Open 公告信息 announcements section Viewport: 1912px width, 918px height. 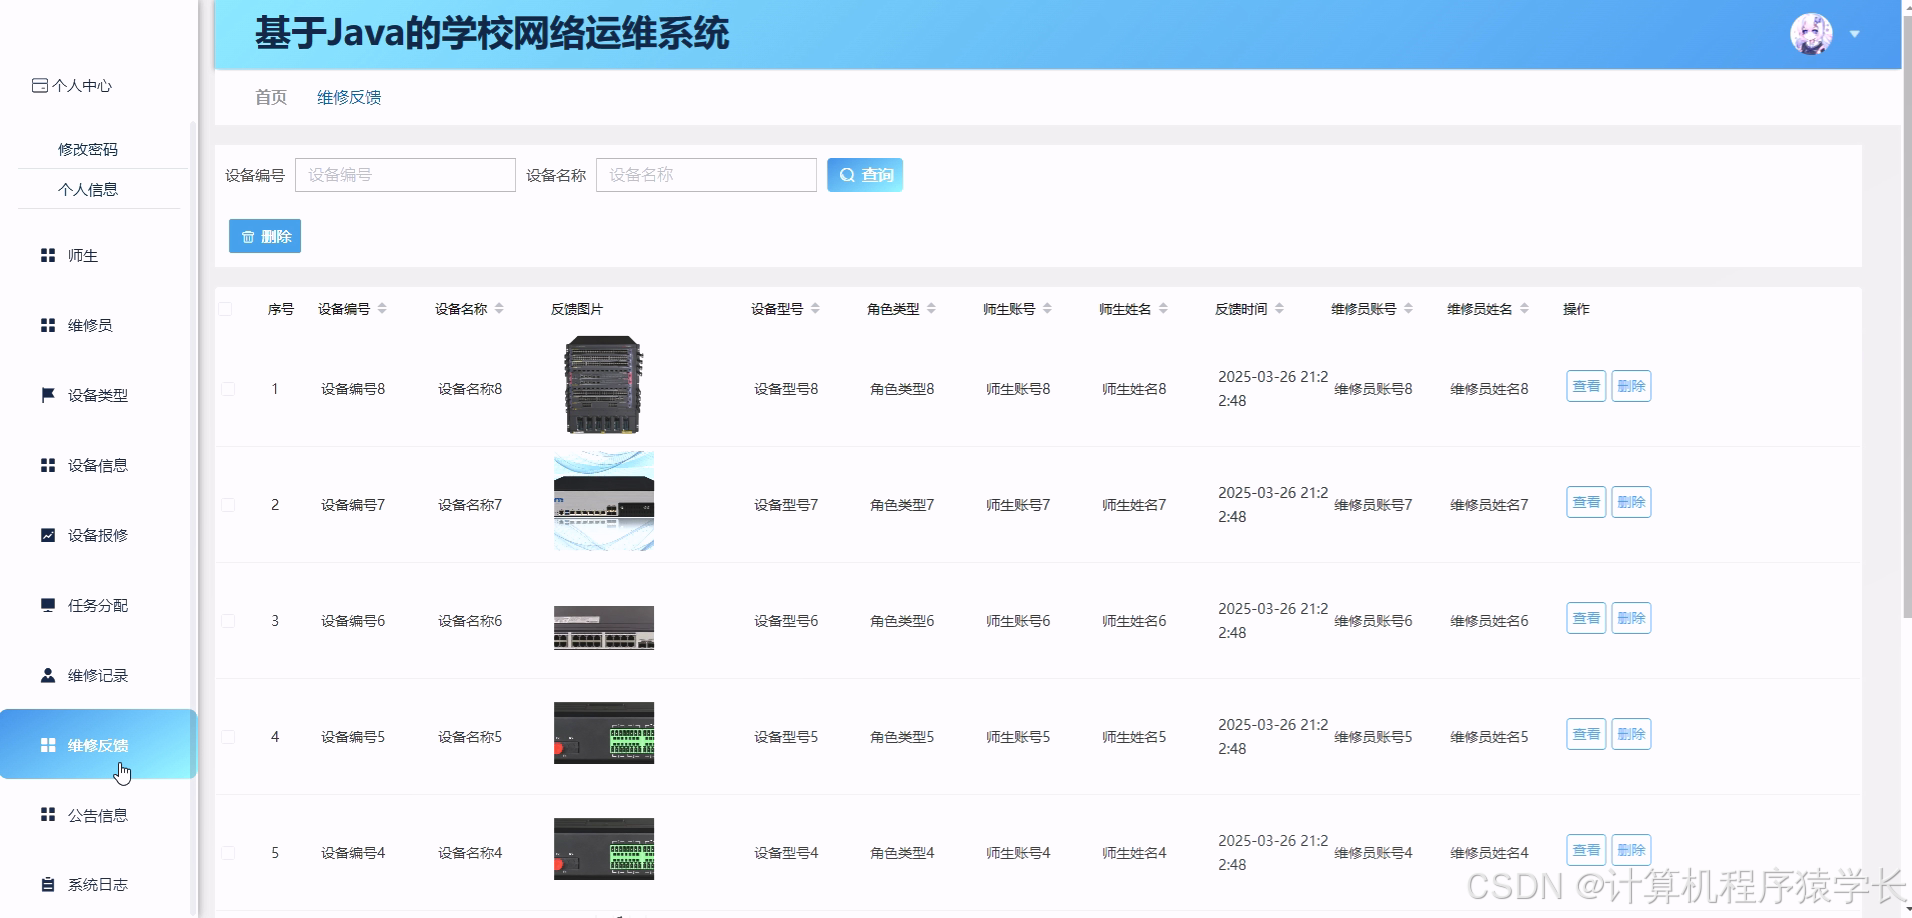point(96,814)
